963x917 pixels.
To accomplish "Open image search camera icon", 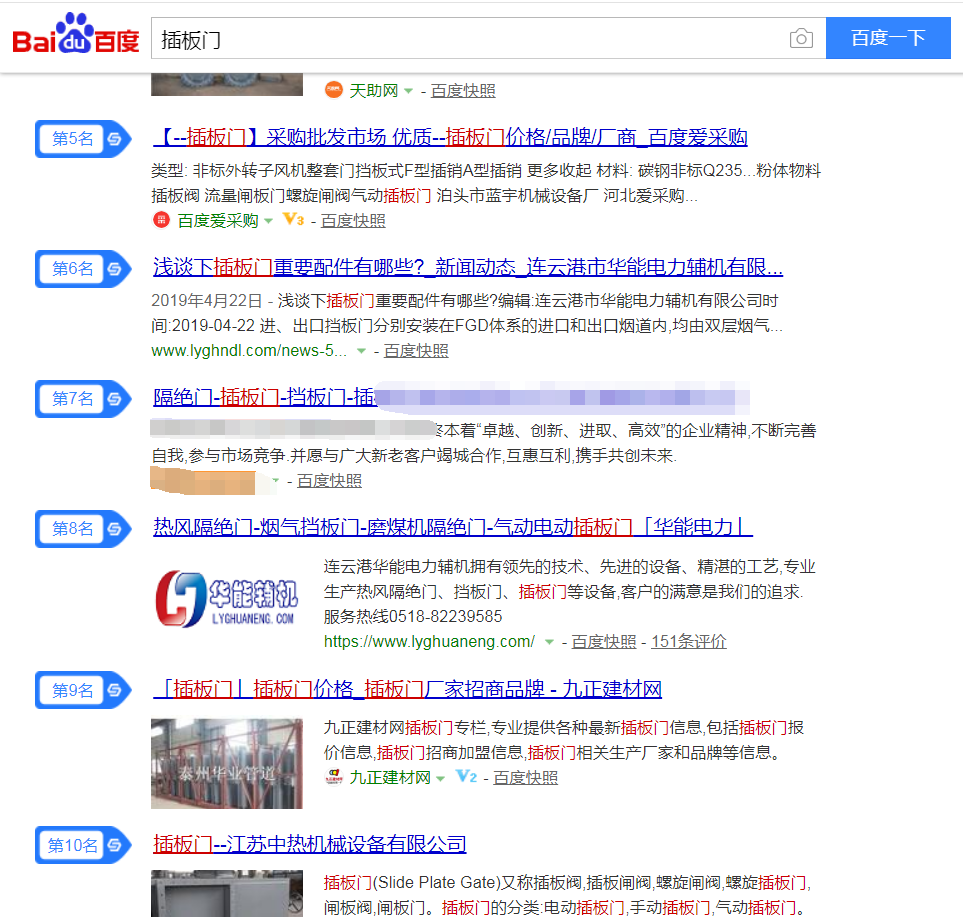I will coord(801,39).
